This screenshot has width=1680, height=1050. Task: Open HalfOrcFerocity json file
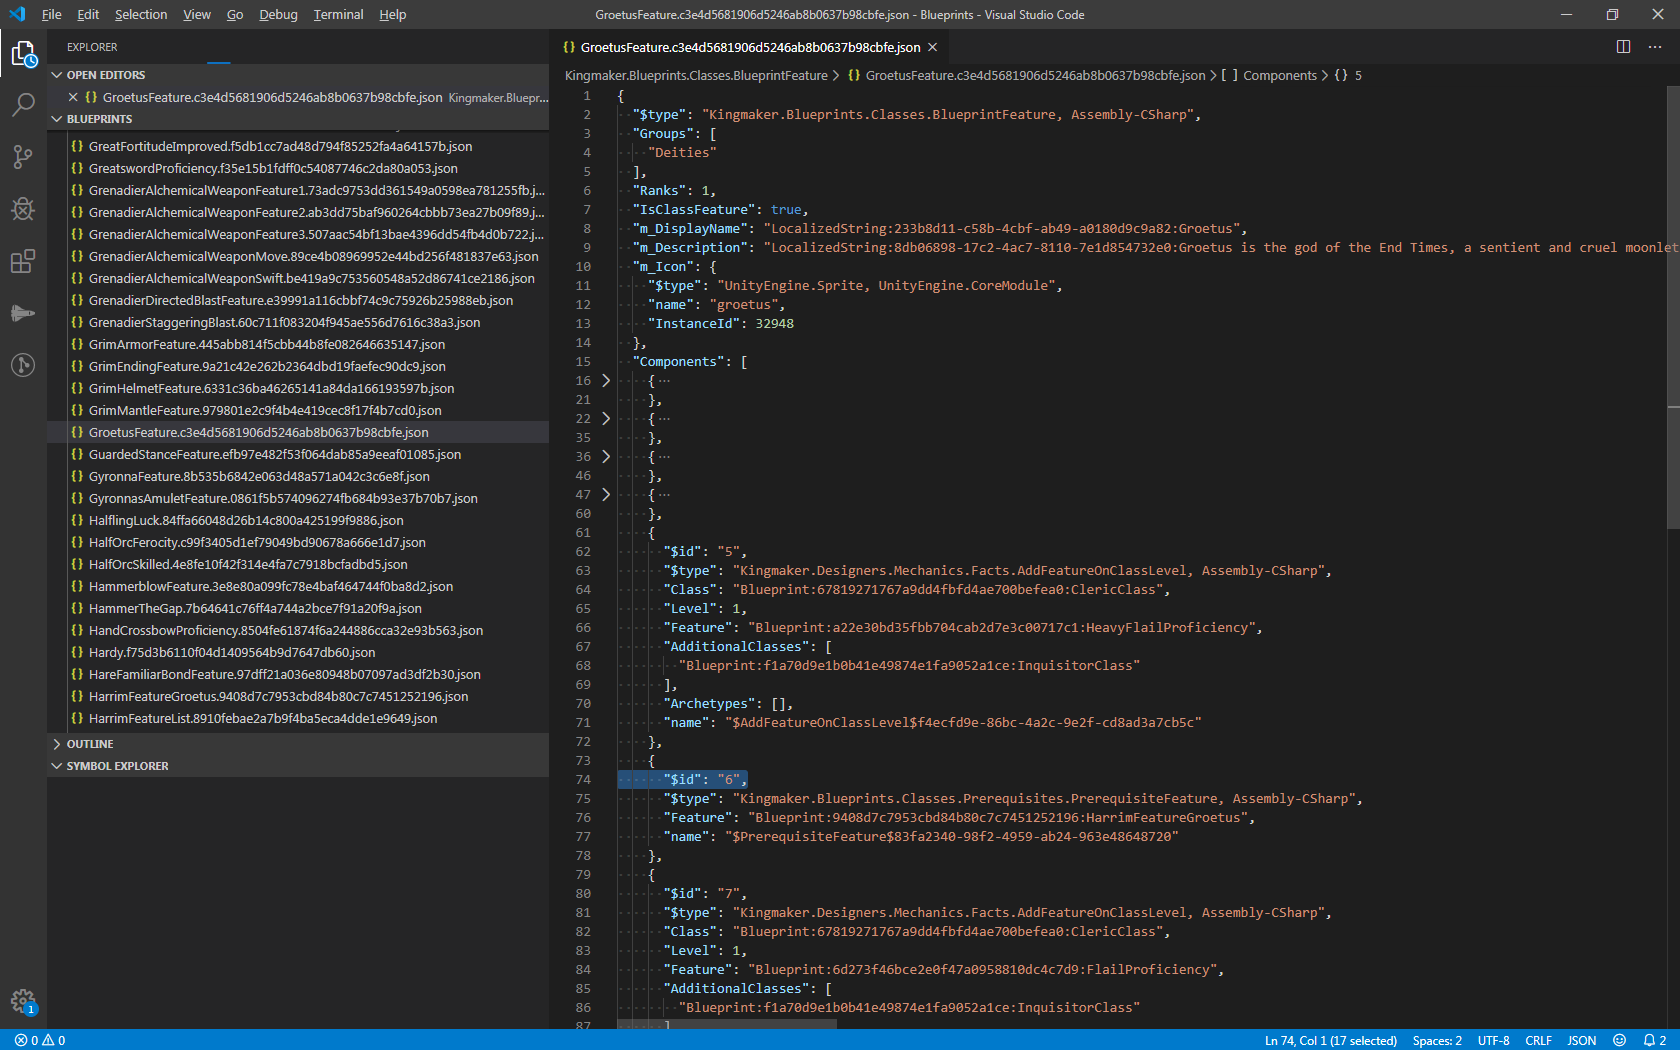point(298,543)
